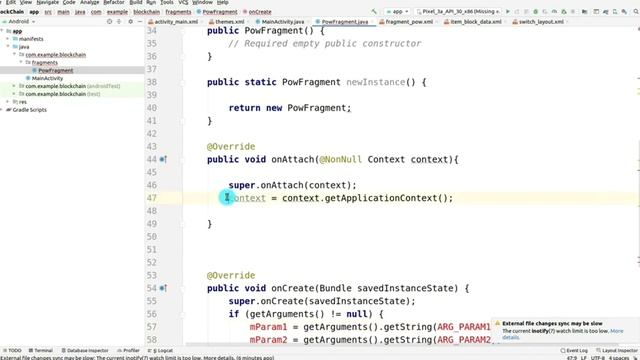Screen dimensions: 640x360
Task: Switch to the themes.xml tab
Action: [x=227, y=22]
